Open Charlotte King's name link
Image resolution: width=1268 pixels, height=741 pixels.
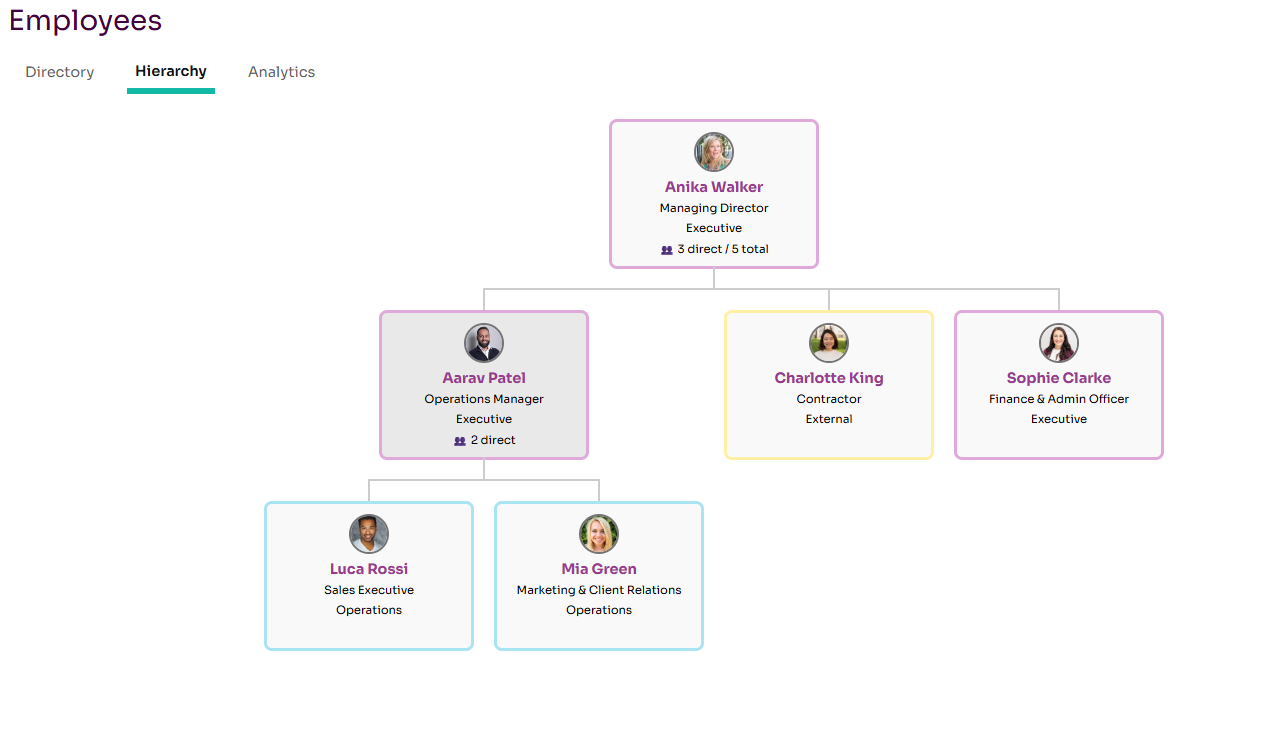829,378
